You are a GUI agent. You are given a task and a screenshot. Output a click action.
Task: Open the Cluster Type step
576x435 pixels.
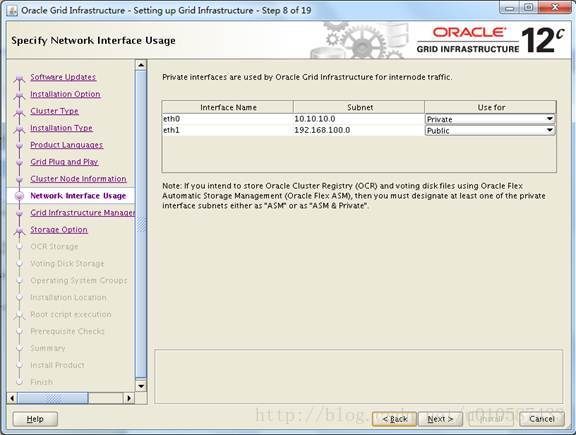(x=54, y=111)
